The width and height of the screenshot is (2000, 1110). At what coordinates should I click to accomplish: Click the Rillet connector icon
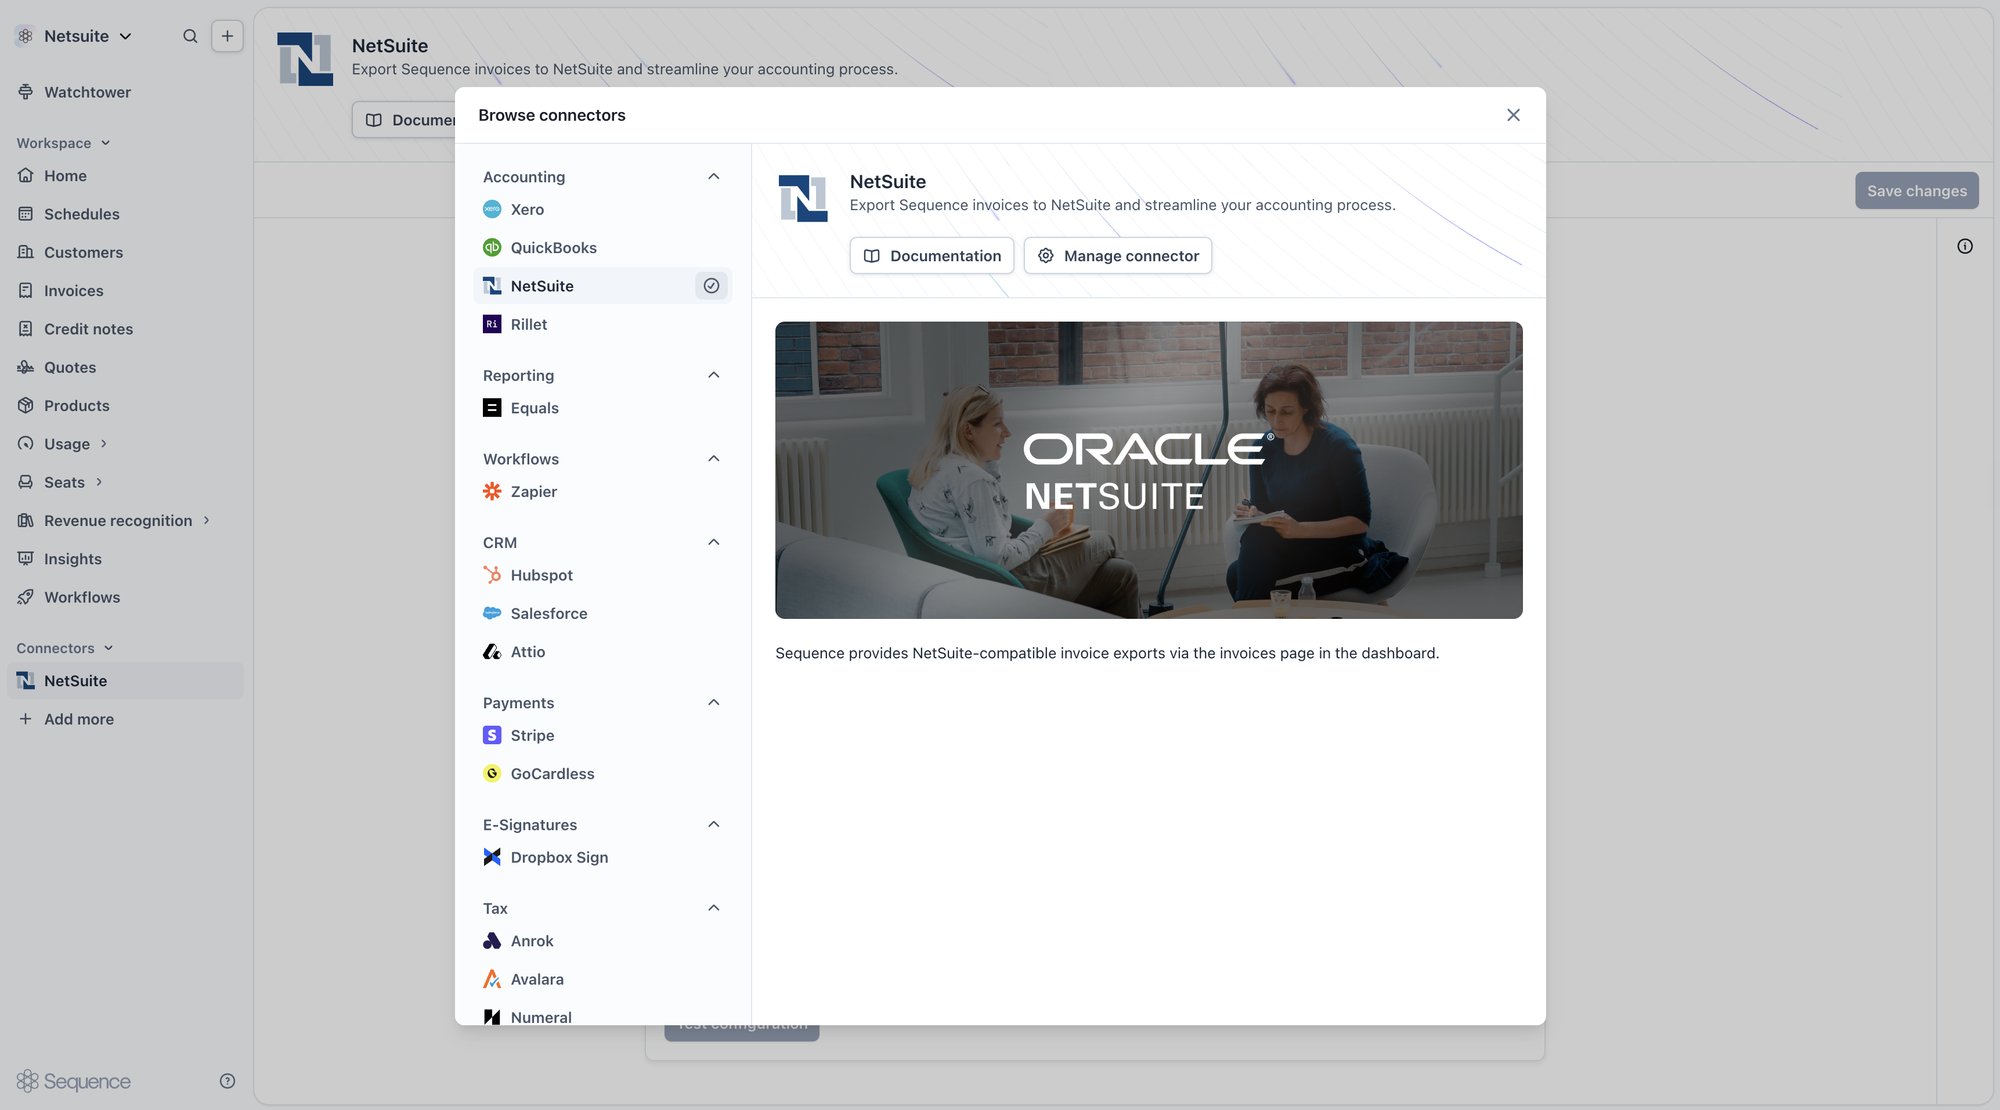492,324
